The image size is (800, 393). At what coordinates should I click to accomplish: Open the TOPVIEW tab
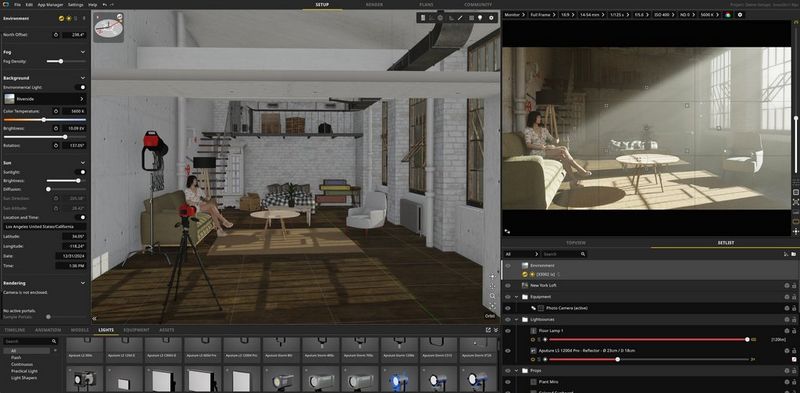pyautogui.click(x=576, y=243)
